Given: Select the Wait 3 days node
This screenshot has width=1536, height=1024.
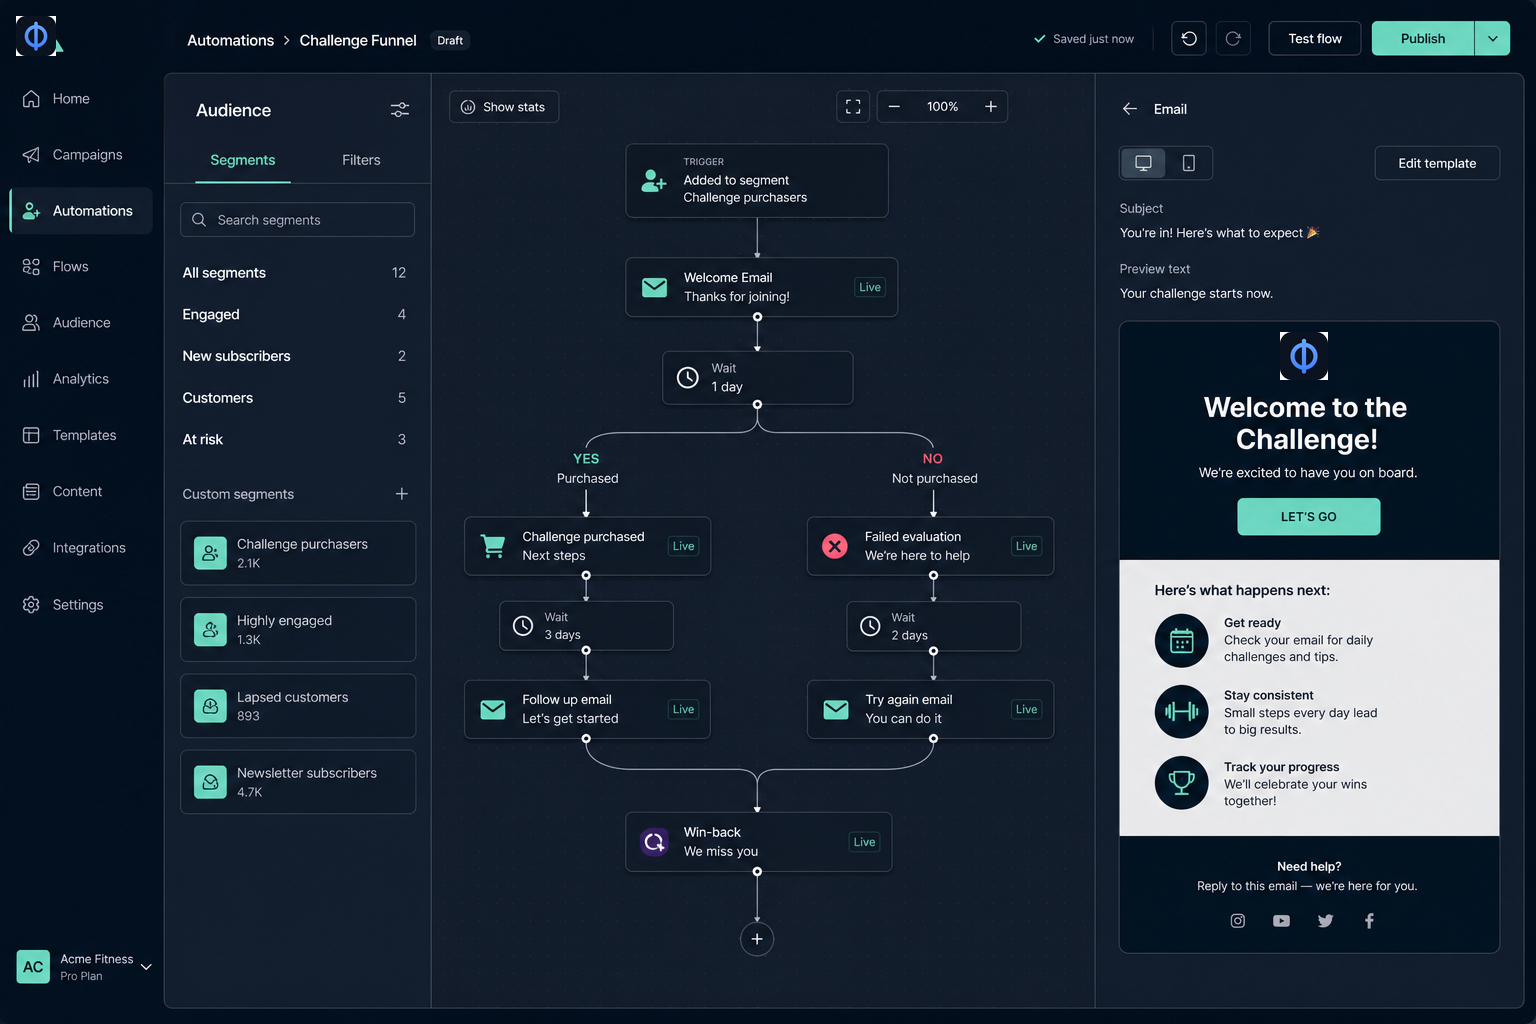Looking at the screenshot, I should click(x=586, y=626).
